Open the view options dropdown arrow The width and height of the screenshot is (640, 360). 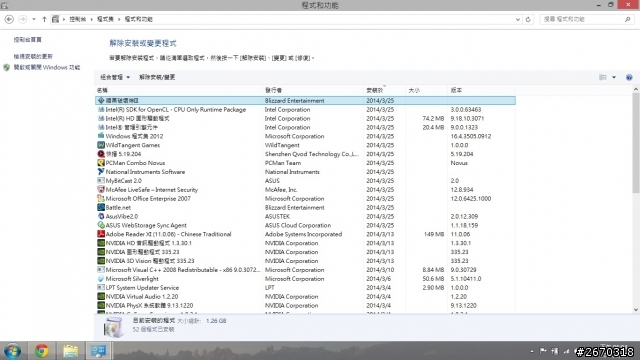pos(614,77)
